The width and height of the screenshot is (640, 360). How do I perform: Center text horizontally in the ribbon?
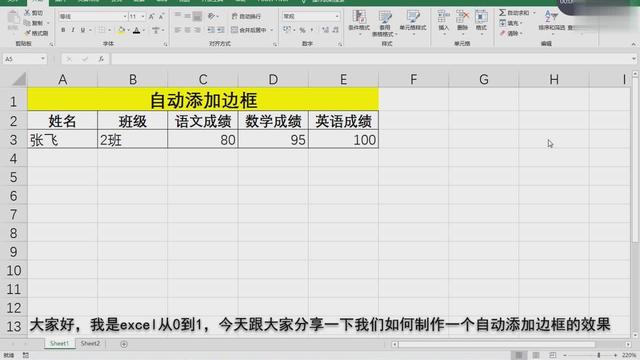coord(187,30)
